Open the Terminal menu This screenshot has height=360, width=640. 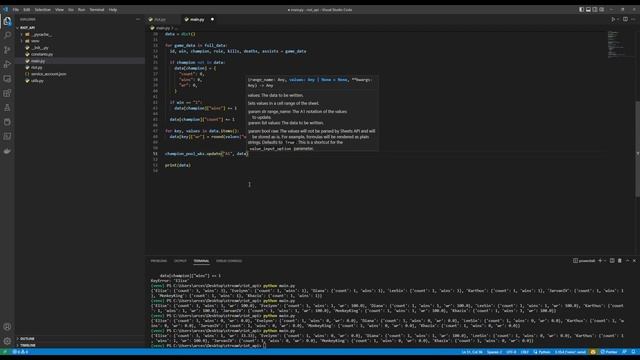tap(97, 9)
